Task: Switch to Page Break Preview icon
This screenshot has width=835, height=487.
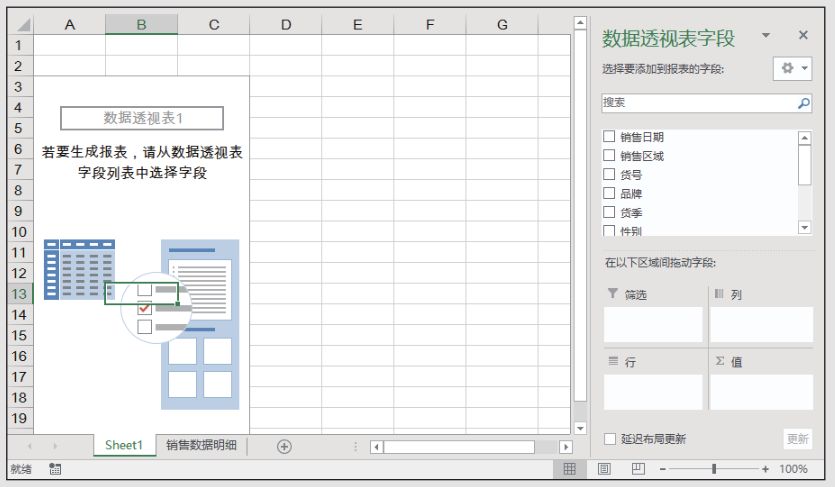Action: coord(638,468)
